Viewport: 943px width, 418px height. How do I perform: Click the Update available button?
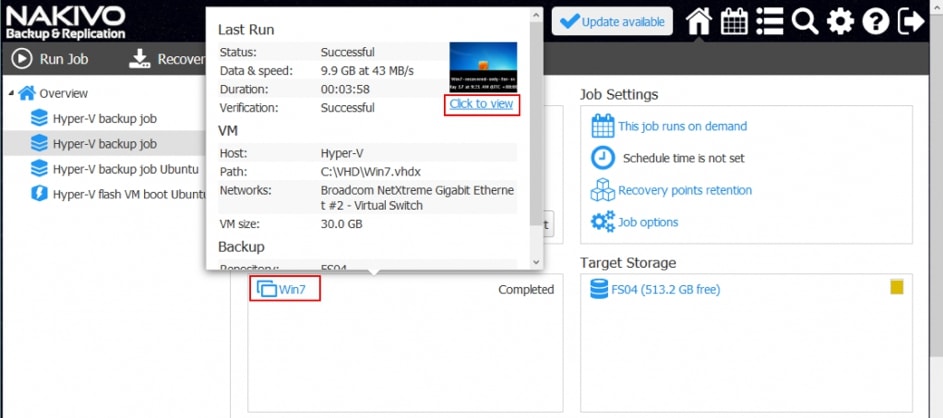coord(612,22)
